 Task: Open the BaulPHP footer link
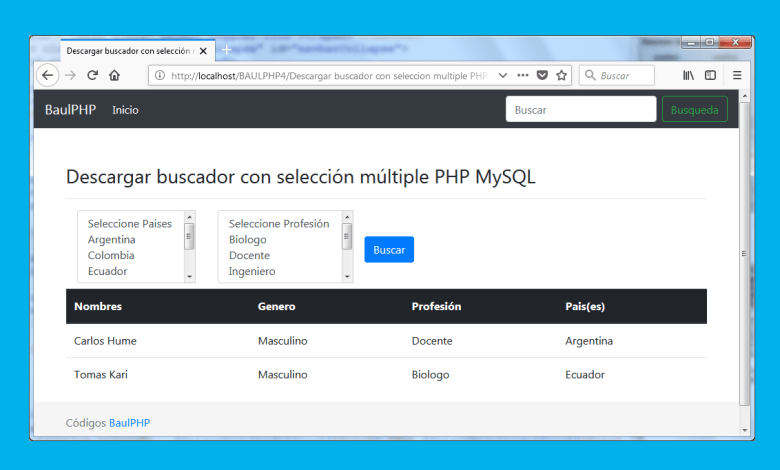[x=129, y=423]
